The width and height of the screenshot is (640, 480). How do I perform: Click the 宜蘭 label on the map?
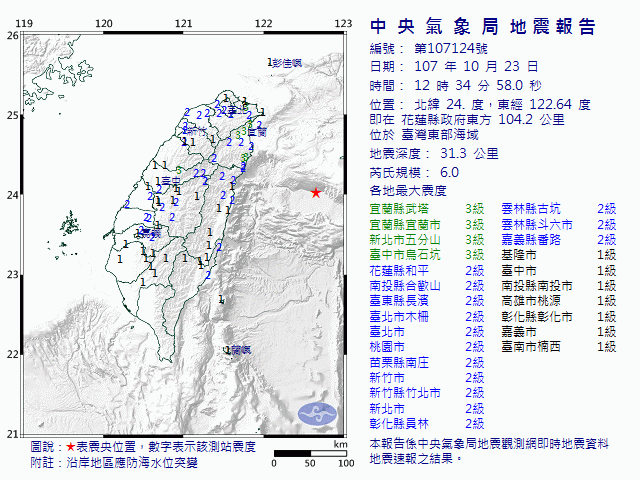[x=257, y=132]
